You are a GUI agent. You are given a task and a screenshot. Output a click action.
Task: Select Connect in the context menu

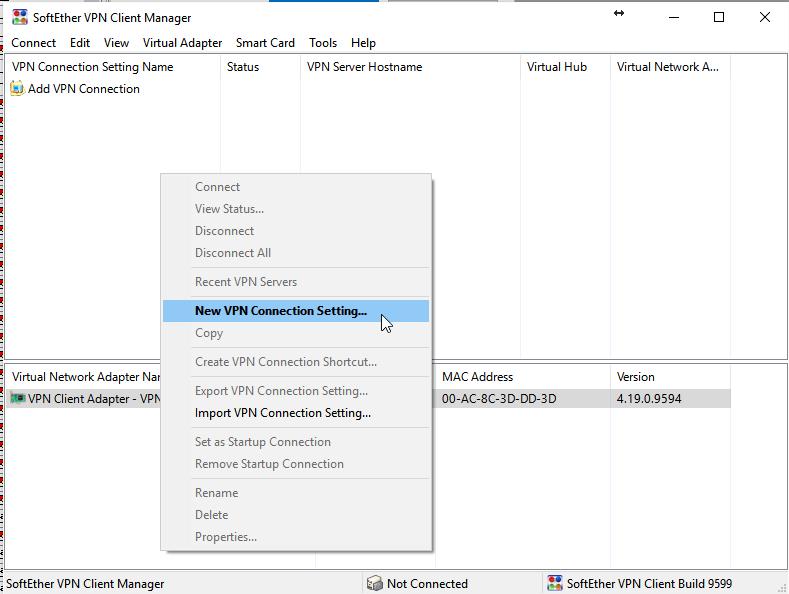click(x=296, y=187)
